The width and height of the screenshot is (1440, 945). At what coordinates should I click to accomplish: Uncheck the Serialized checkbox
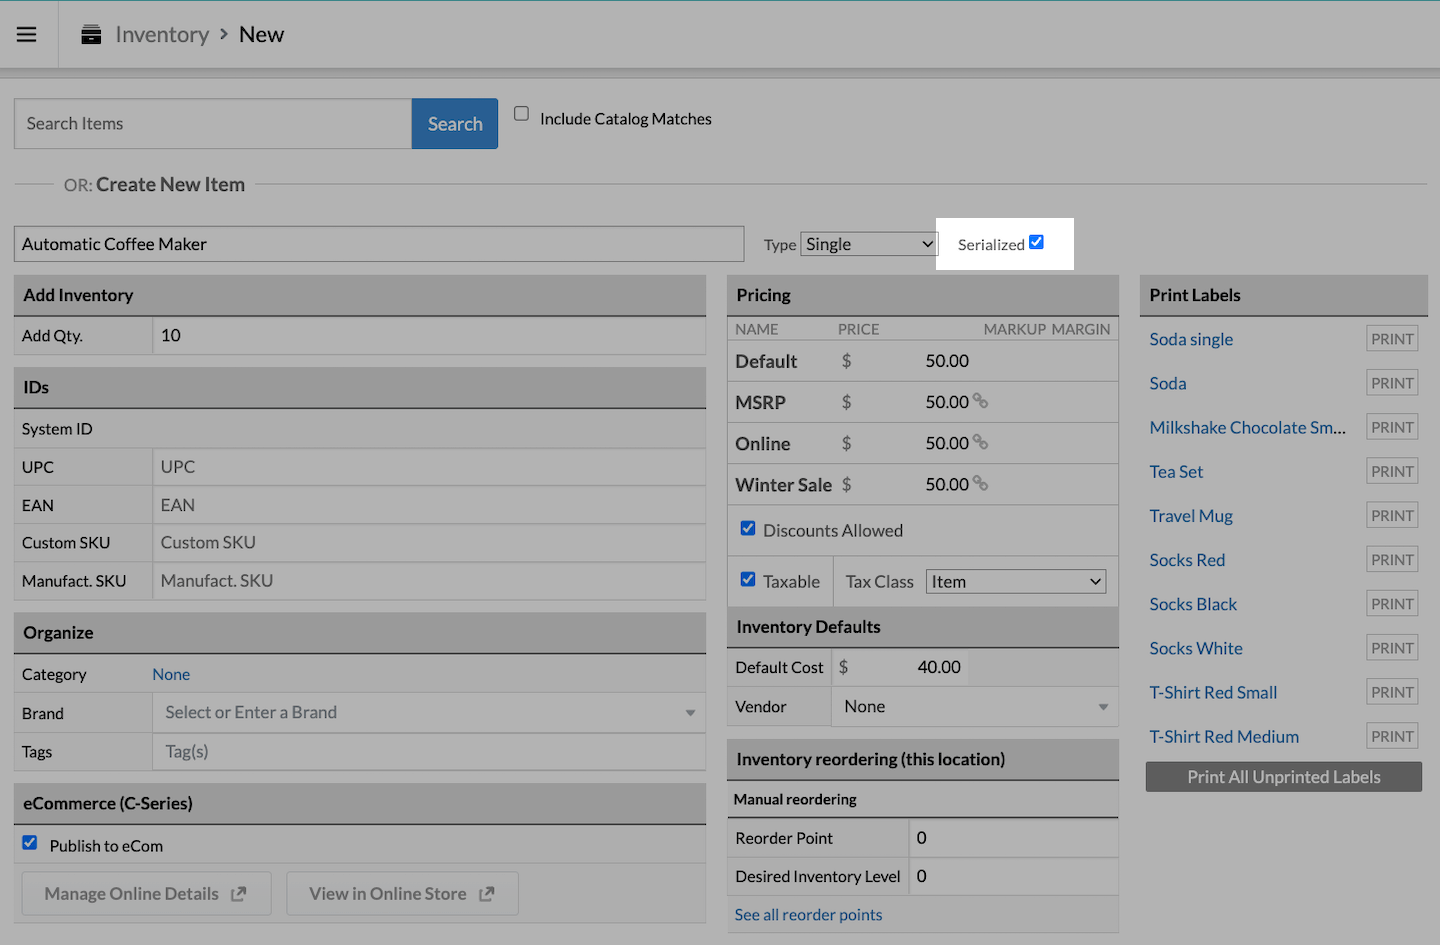(1036, 242)
